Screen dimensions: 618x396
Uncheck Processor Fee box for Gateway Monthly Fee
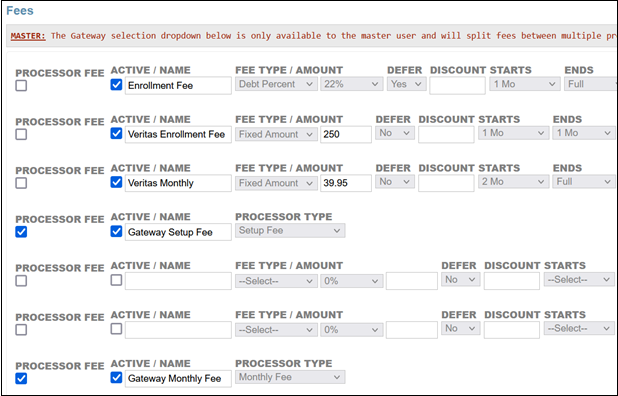coord(21,379)
